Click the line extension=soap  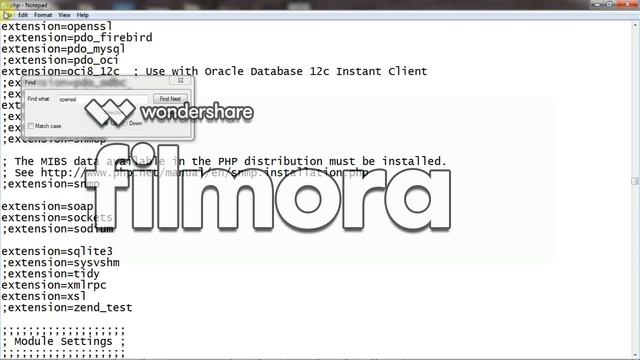[47, 207]
